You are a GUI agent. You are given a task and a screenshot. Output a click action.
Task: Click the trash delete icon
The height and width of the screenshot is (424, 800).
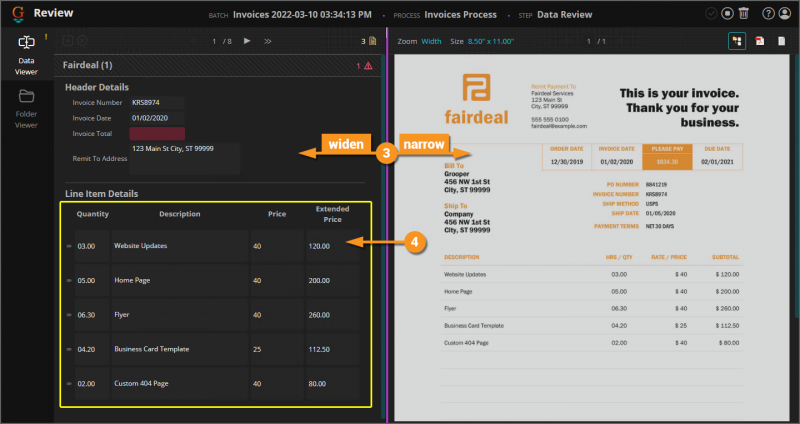click(744, 14)
